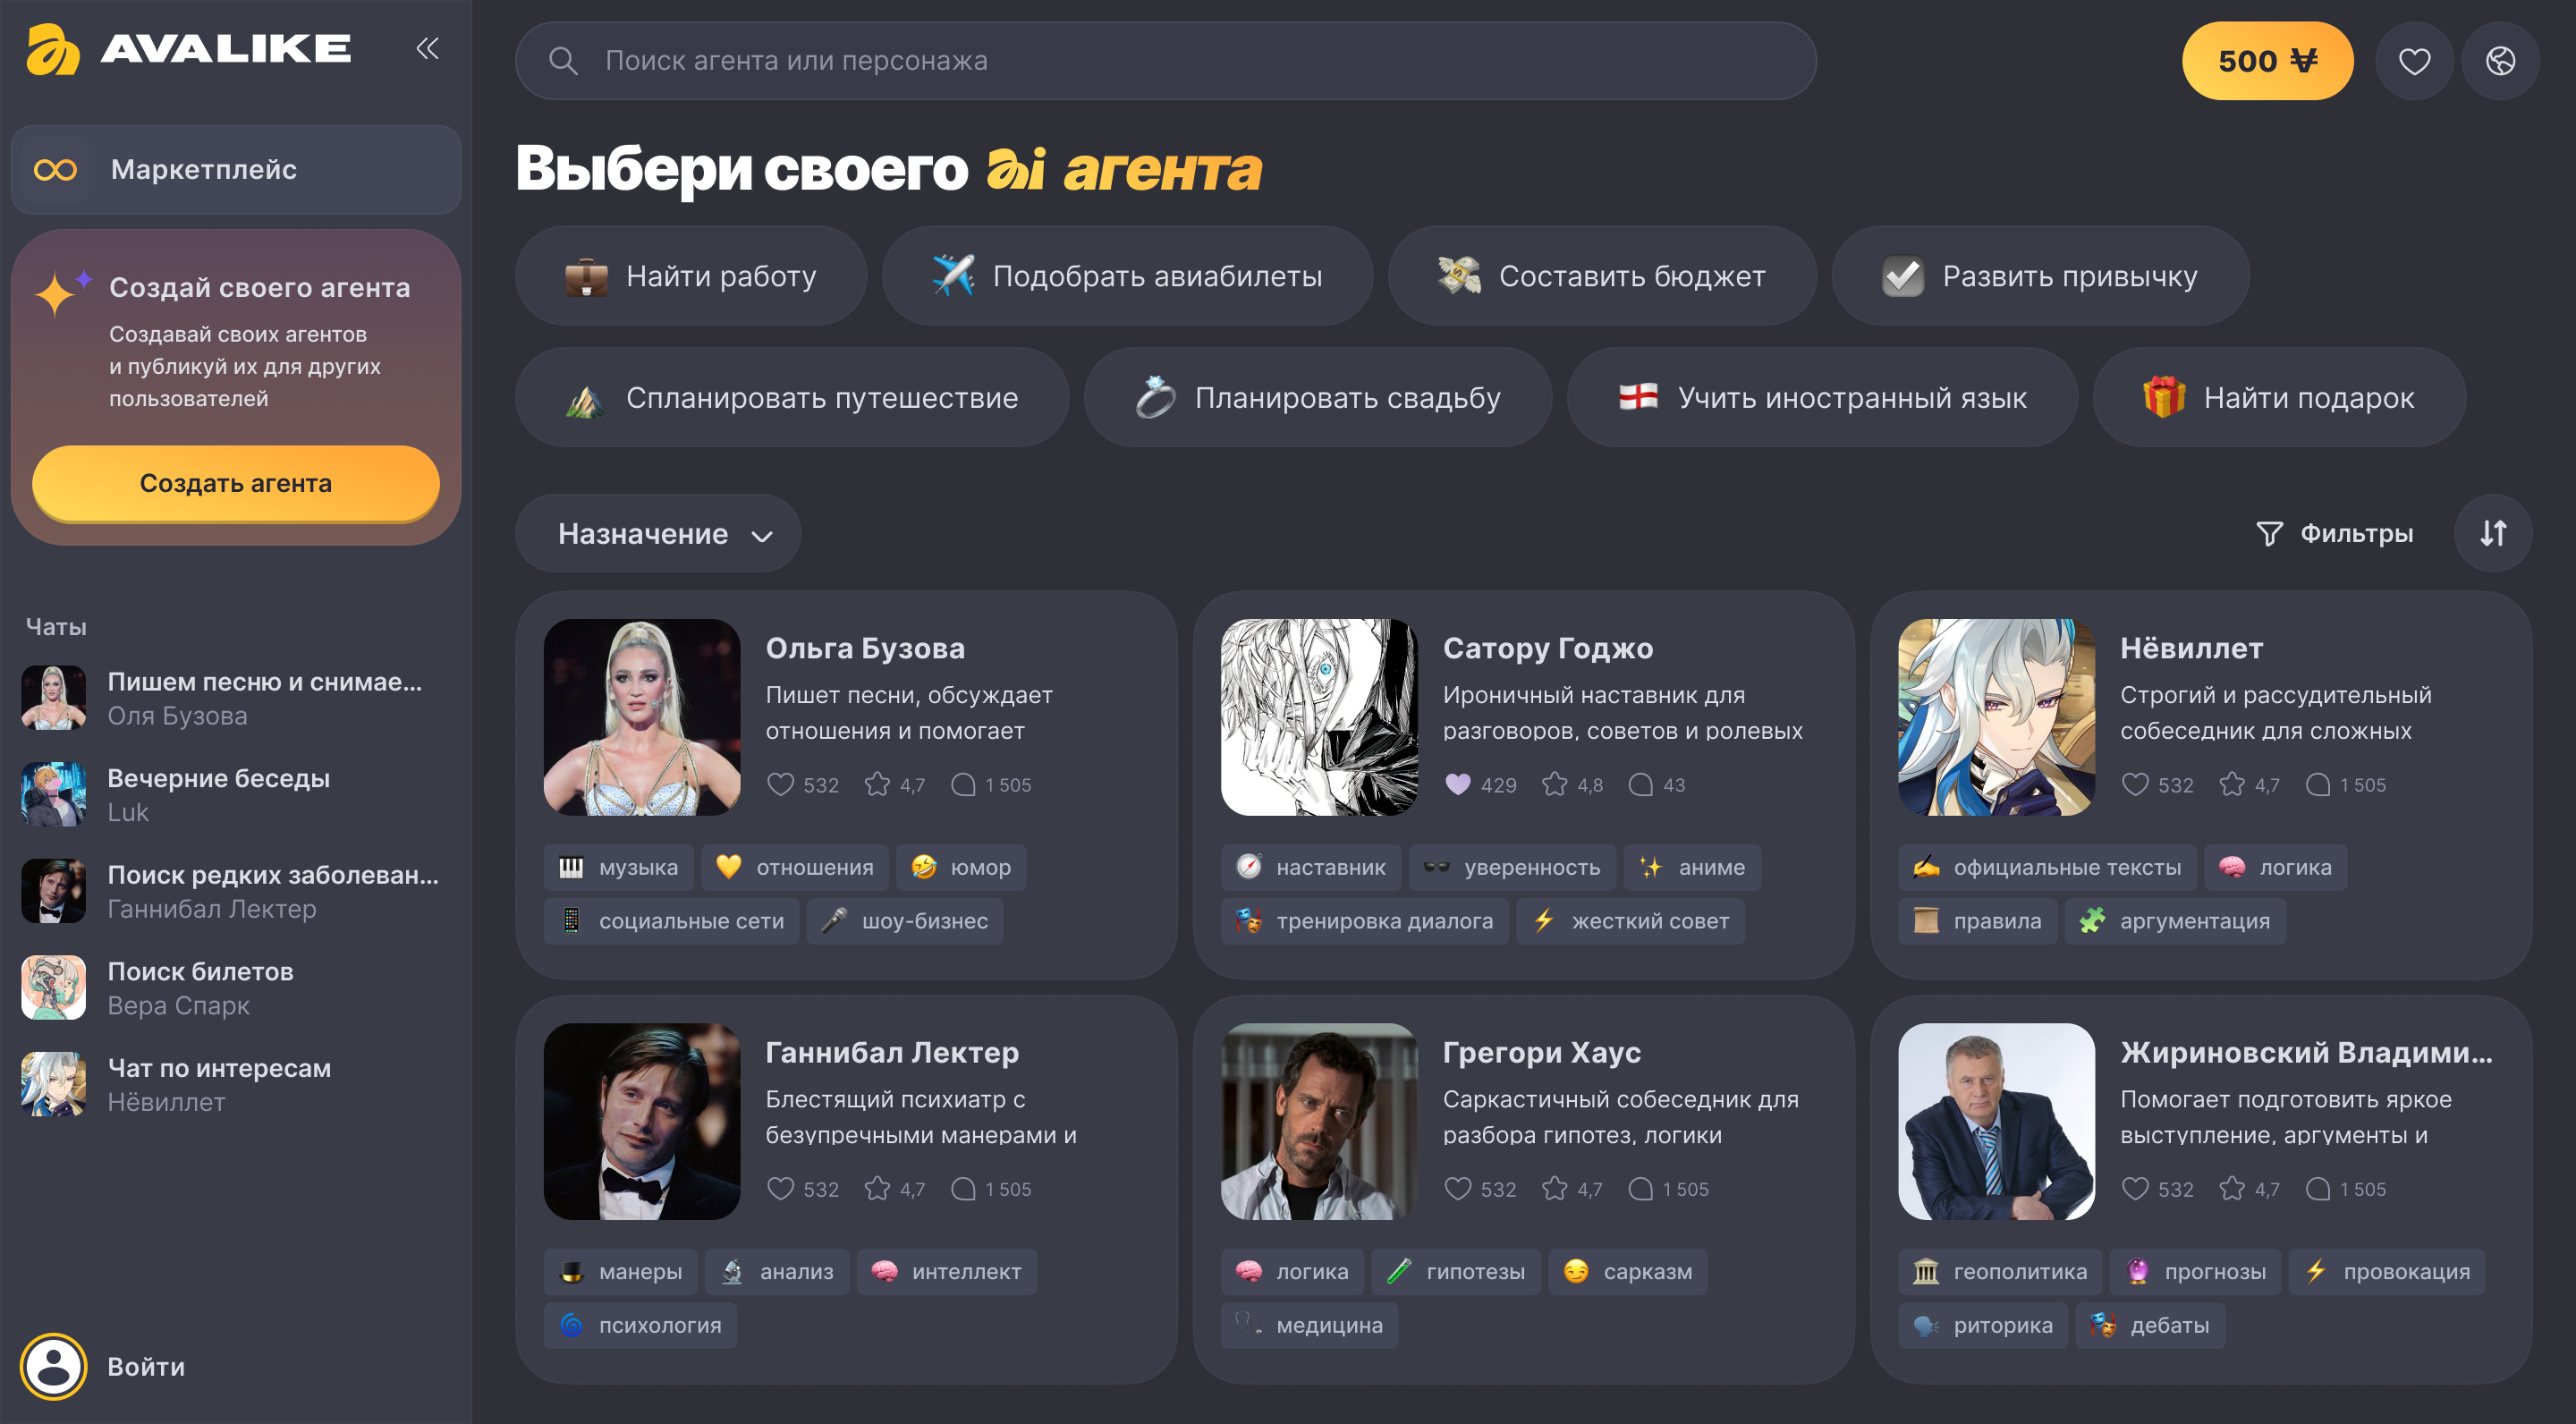
Task: Click the Грегори Хаус card title
Action: [1542, 1052]
